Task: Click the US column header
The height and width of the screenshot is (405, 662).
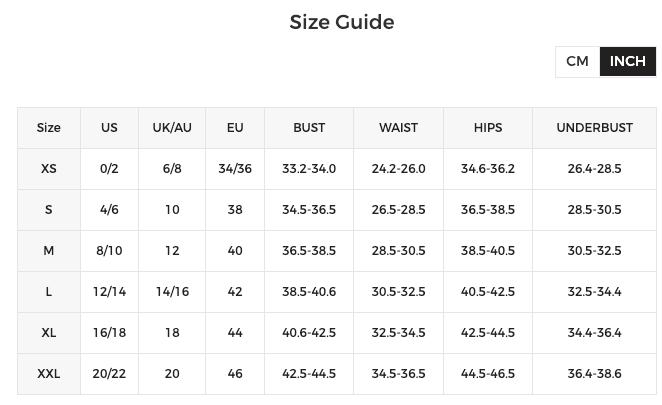Action: coord(109,128)
